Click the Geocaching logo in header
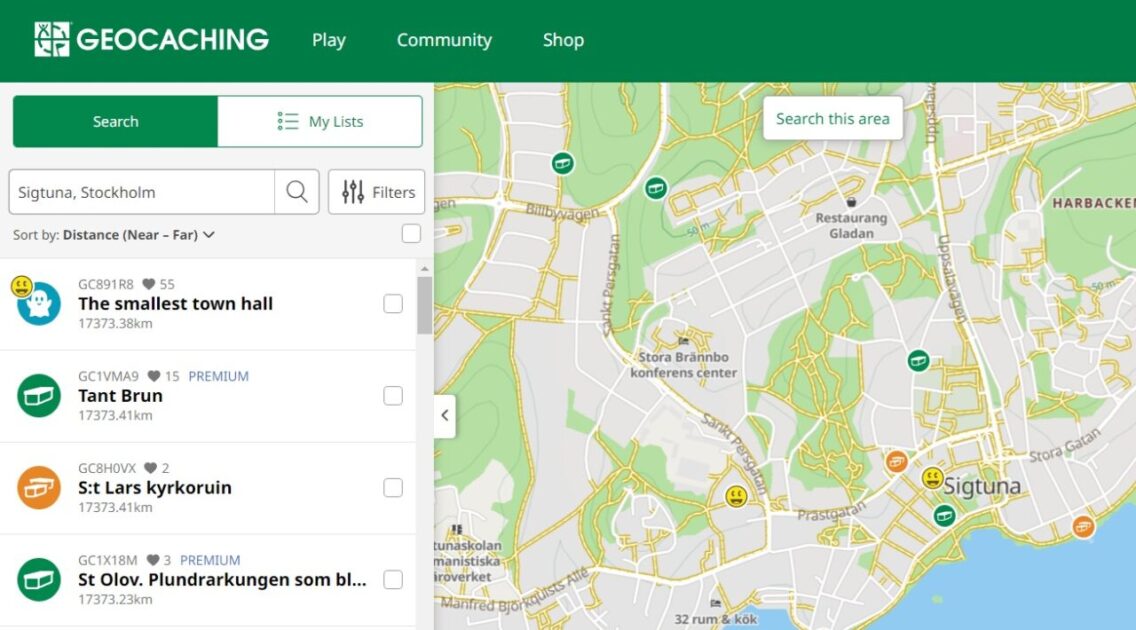 click(151, 40)
